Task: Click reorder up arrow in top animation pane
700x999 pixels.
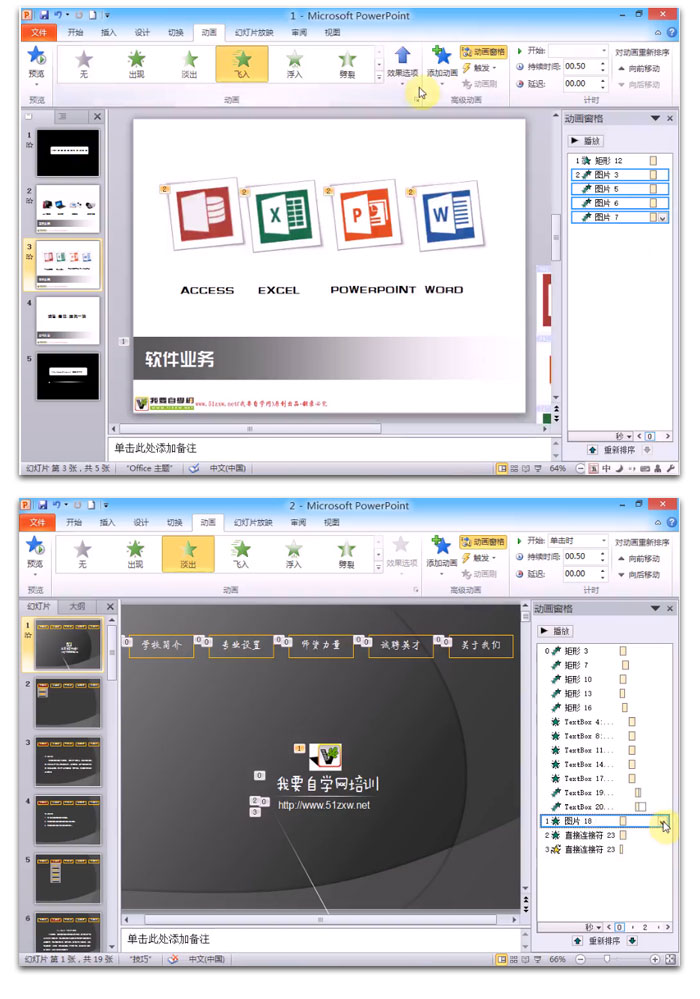Action: pyautogui.click(x=592, y=450)
